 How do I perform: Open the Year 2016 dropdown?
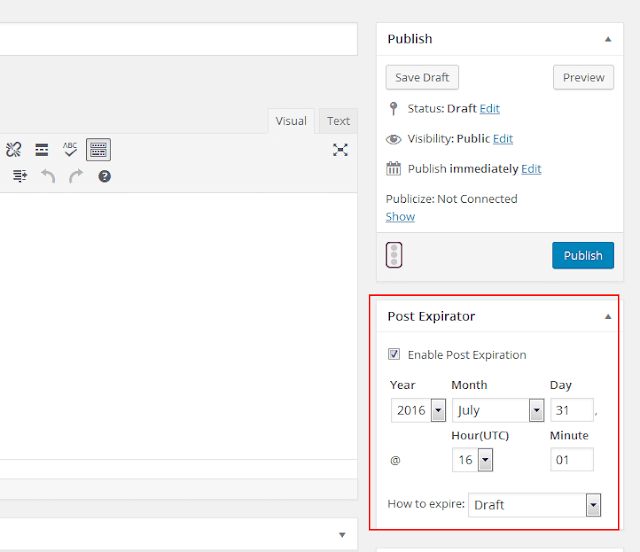(418, 410)
